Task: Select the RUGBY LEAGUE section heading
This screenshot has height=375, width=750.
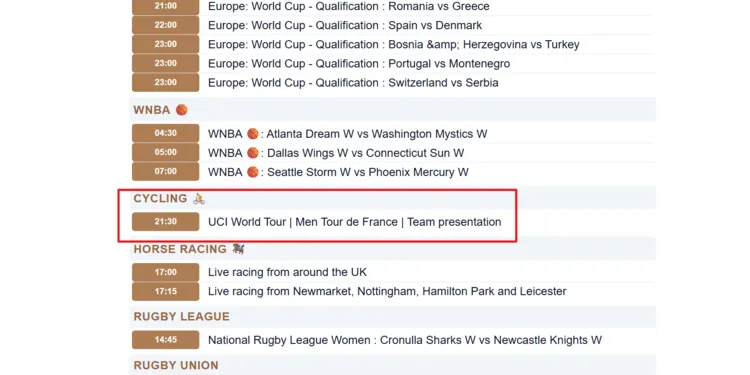Action: tap(182, 317)
